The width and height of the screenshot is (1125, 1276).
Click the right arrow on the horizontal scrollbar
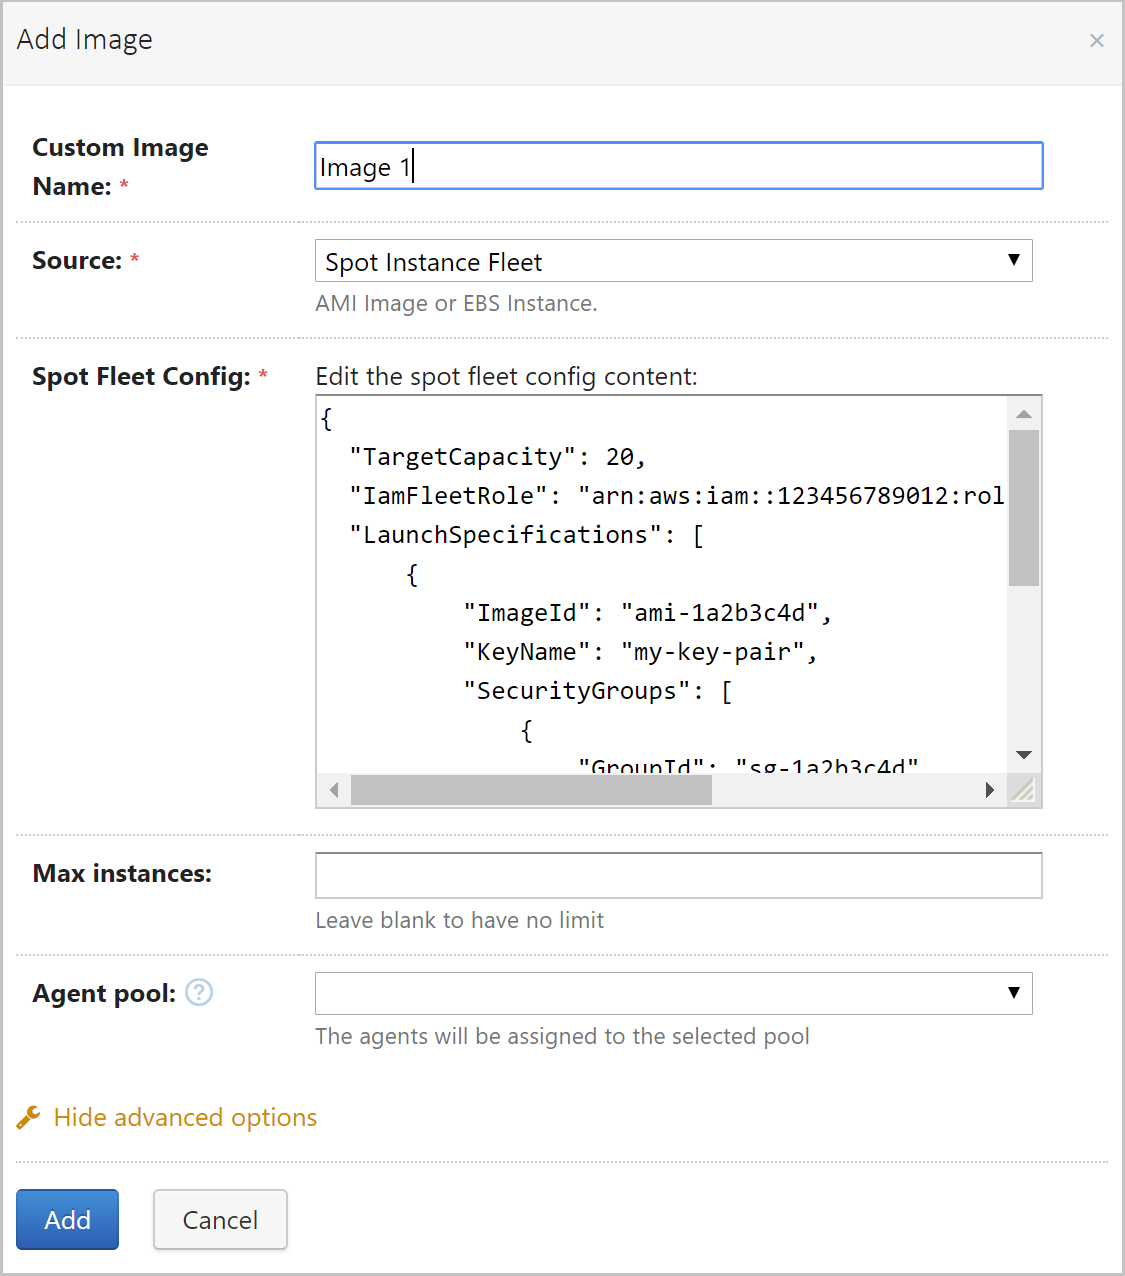coord(989,790)
